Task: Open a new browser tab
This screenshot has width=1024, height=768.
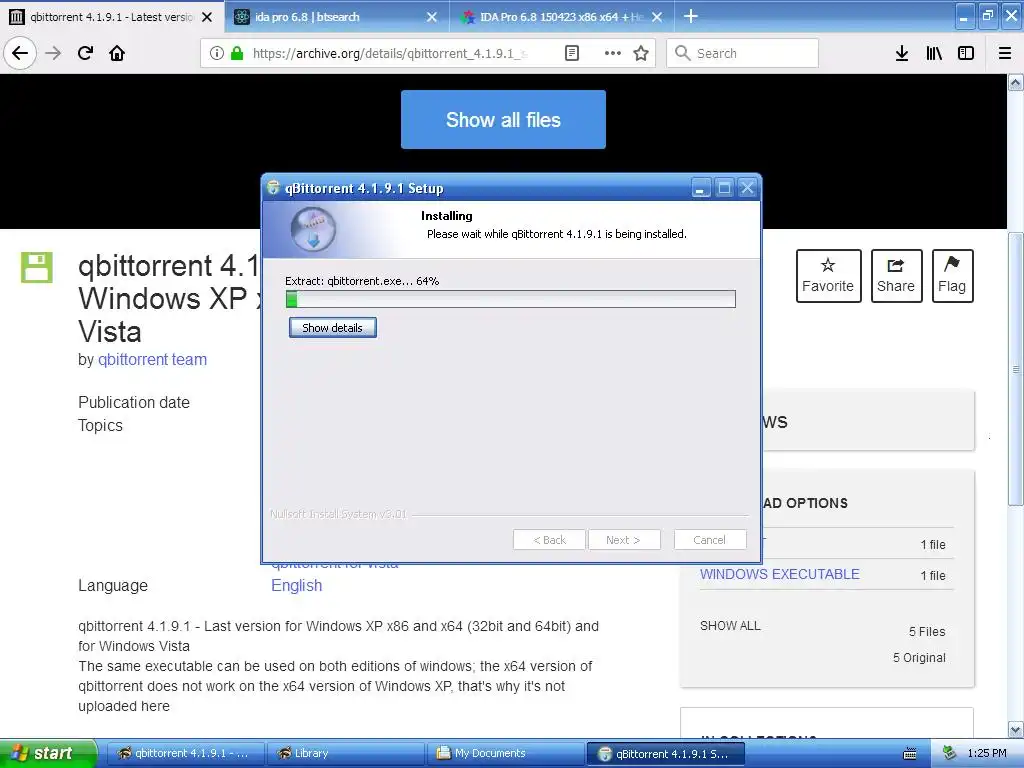Action: pos(690,16)
